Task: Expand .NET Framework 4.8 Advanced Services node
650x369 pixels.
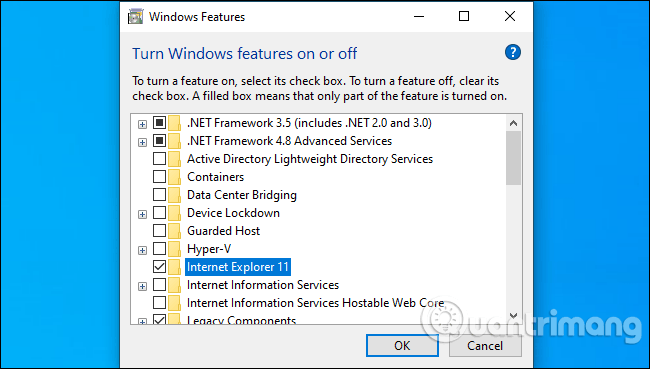Action: pyautogui.click(x=142, y=142)
